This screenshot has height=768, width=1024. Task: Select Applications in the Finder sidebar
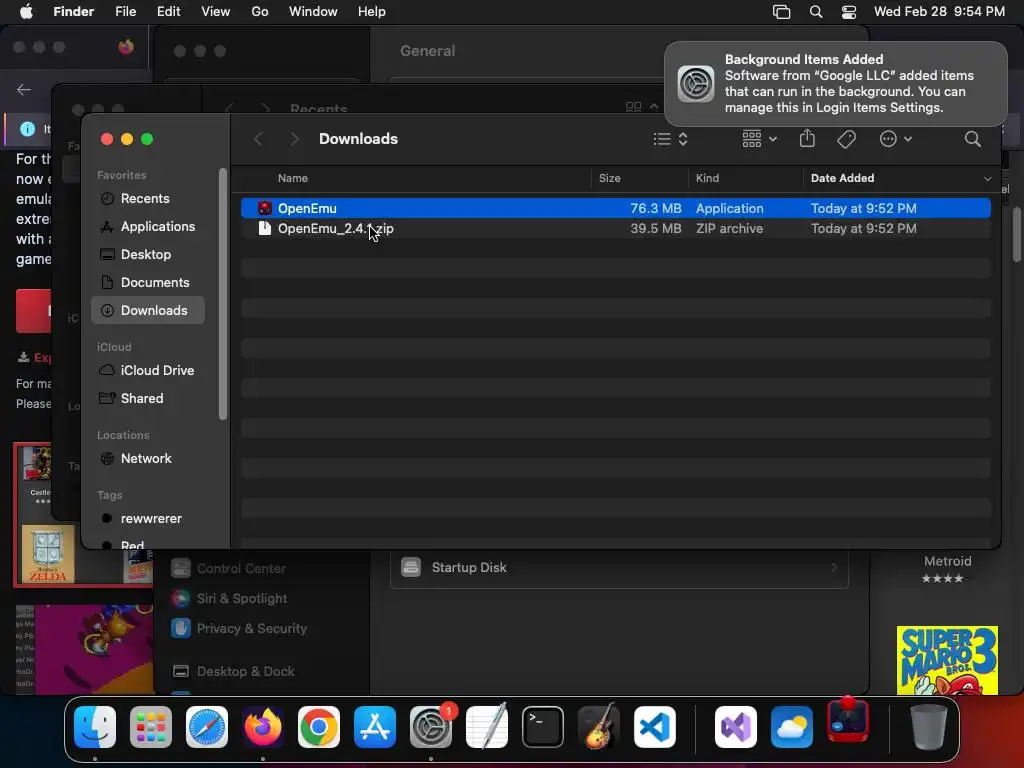[x=148, y=227]
